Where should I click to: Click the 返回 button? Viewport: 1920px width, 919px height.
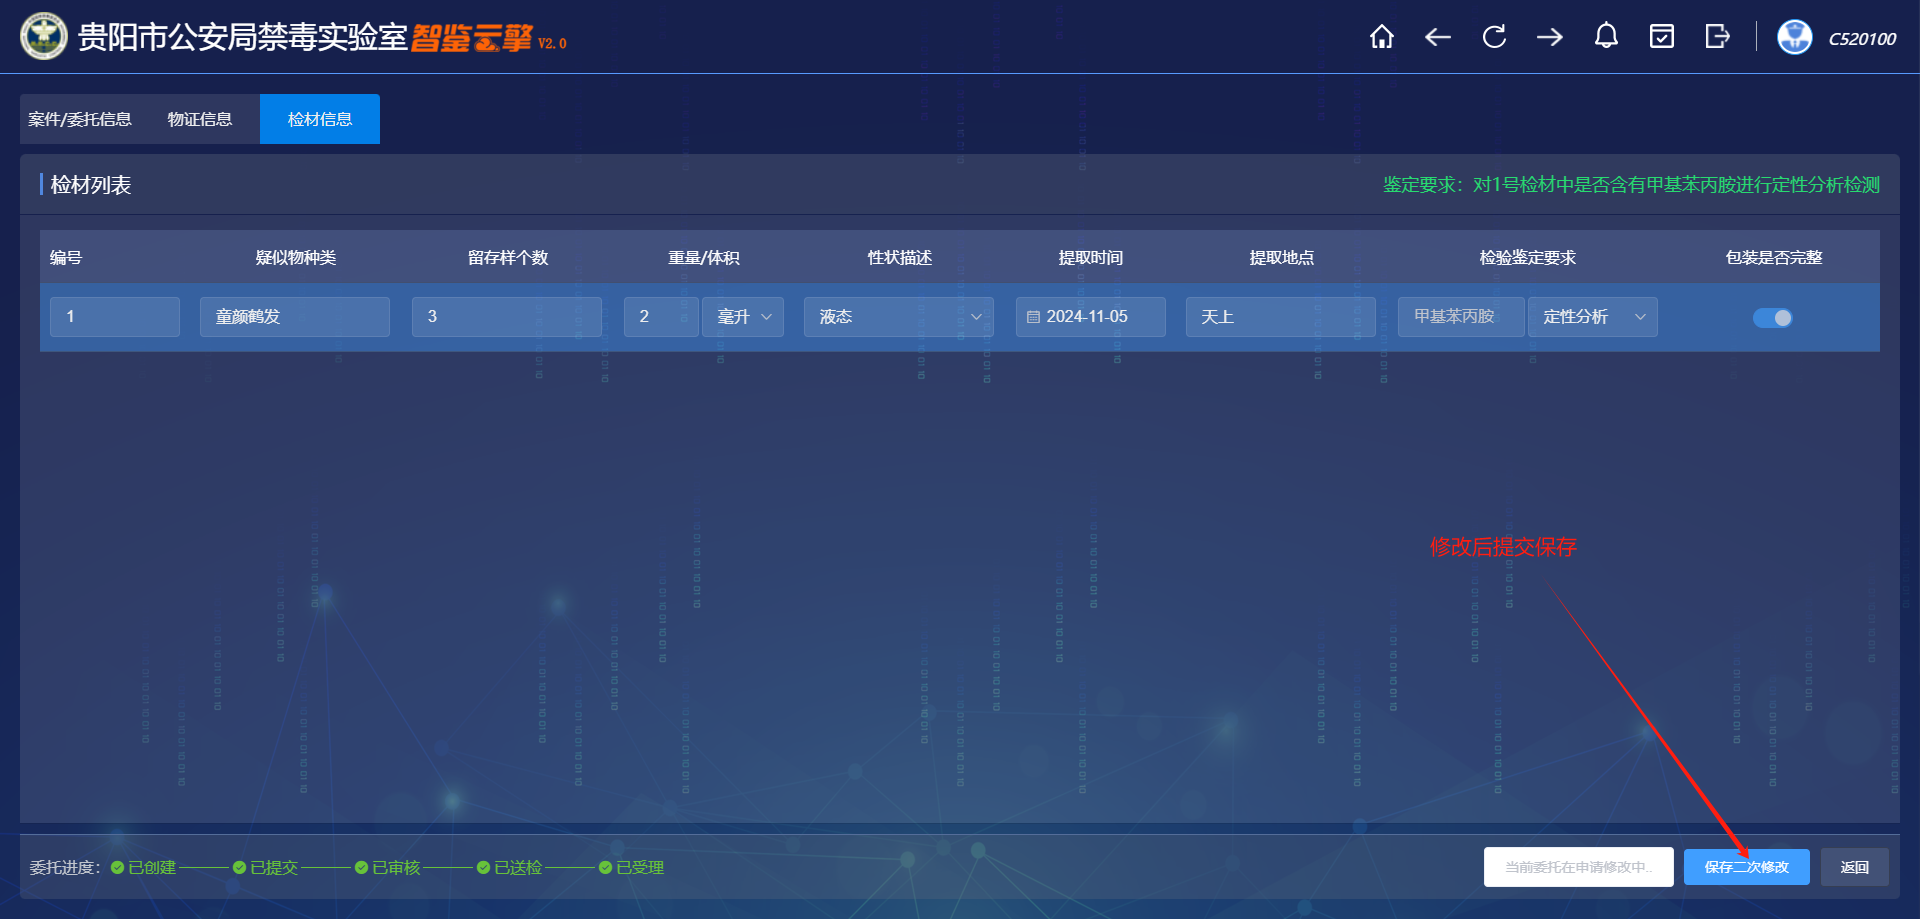coord(1854,867)
